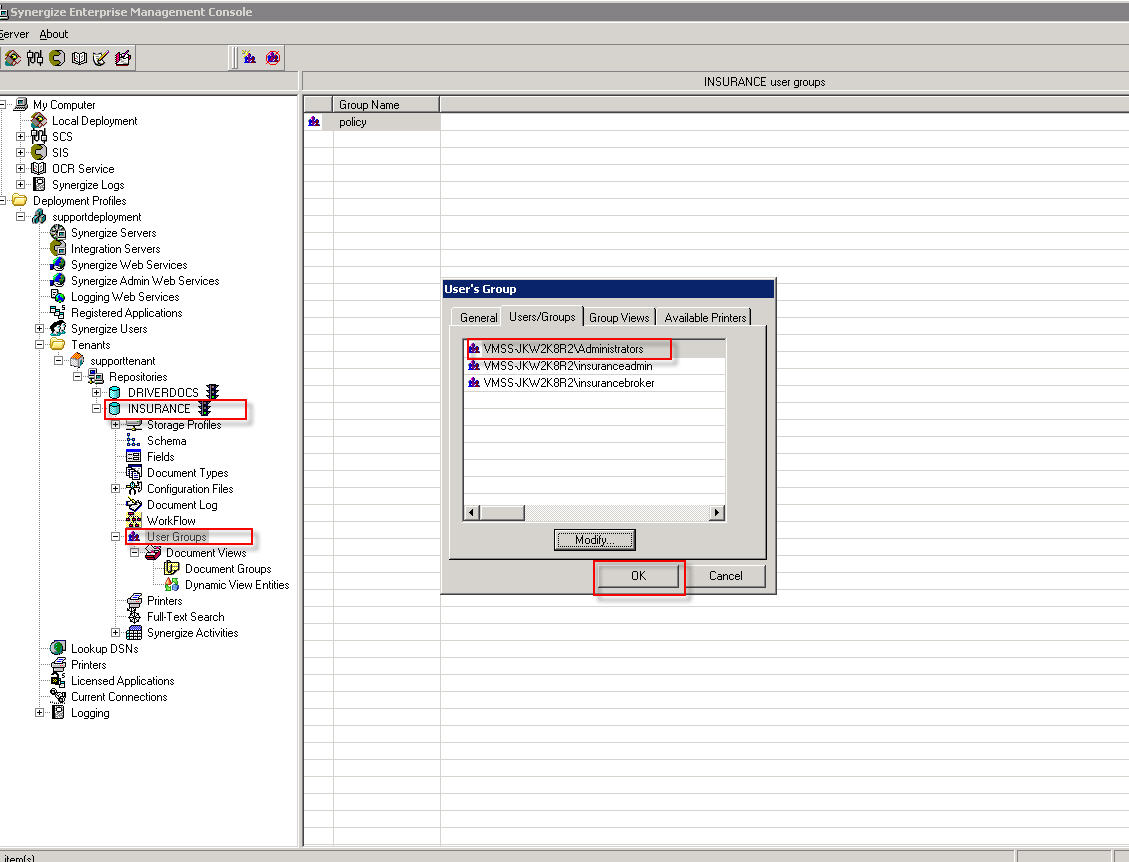Screen dimensions: 1129x862
Task: Click the Lookup DSNs icon
Action: pyautogui.click(x=58, y=648)
